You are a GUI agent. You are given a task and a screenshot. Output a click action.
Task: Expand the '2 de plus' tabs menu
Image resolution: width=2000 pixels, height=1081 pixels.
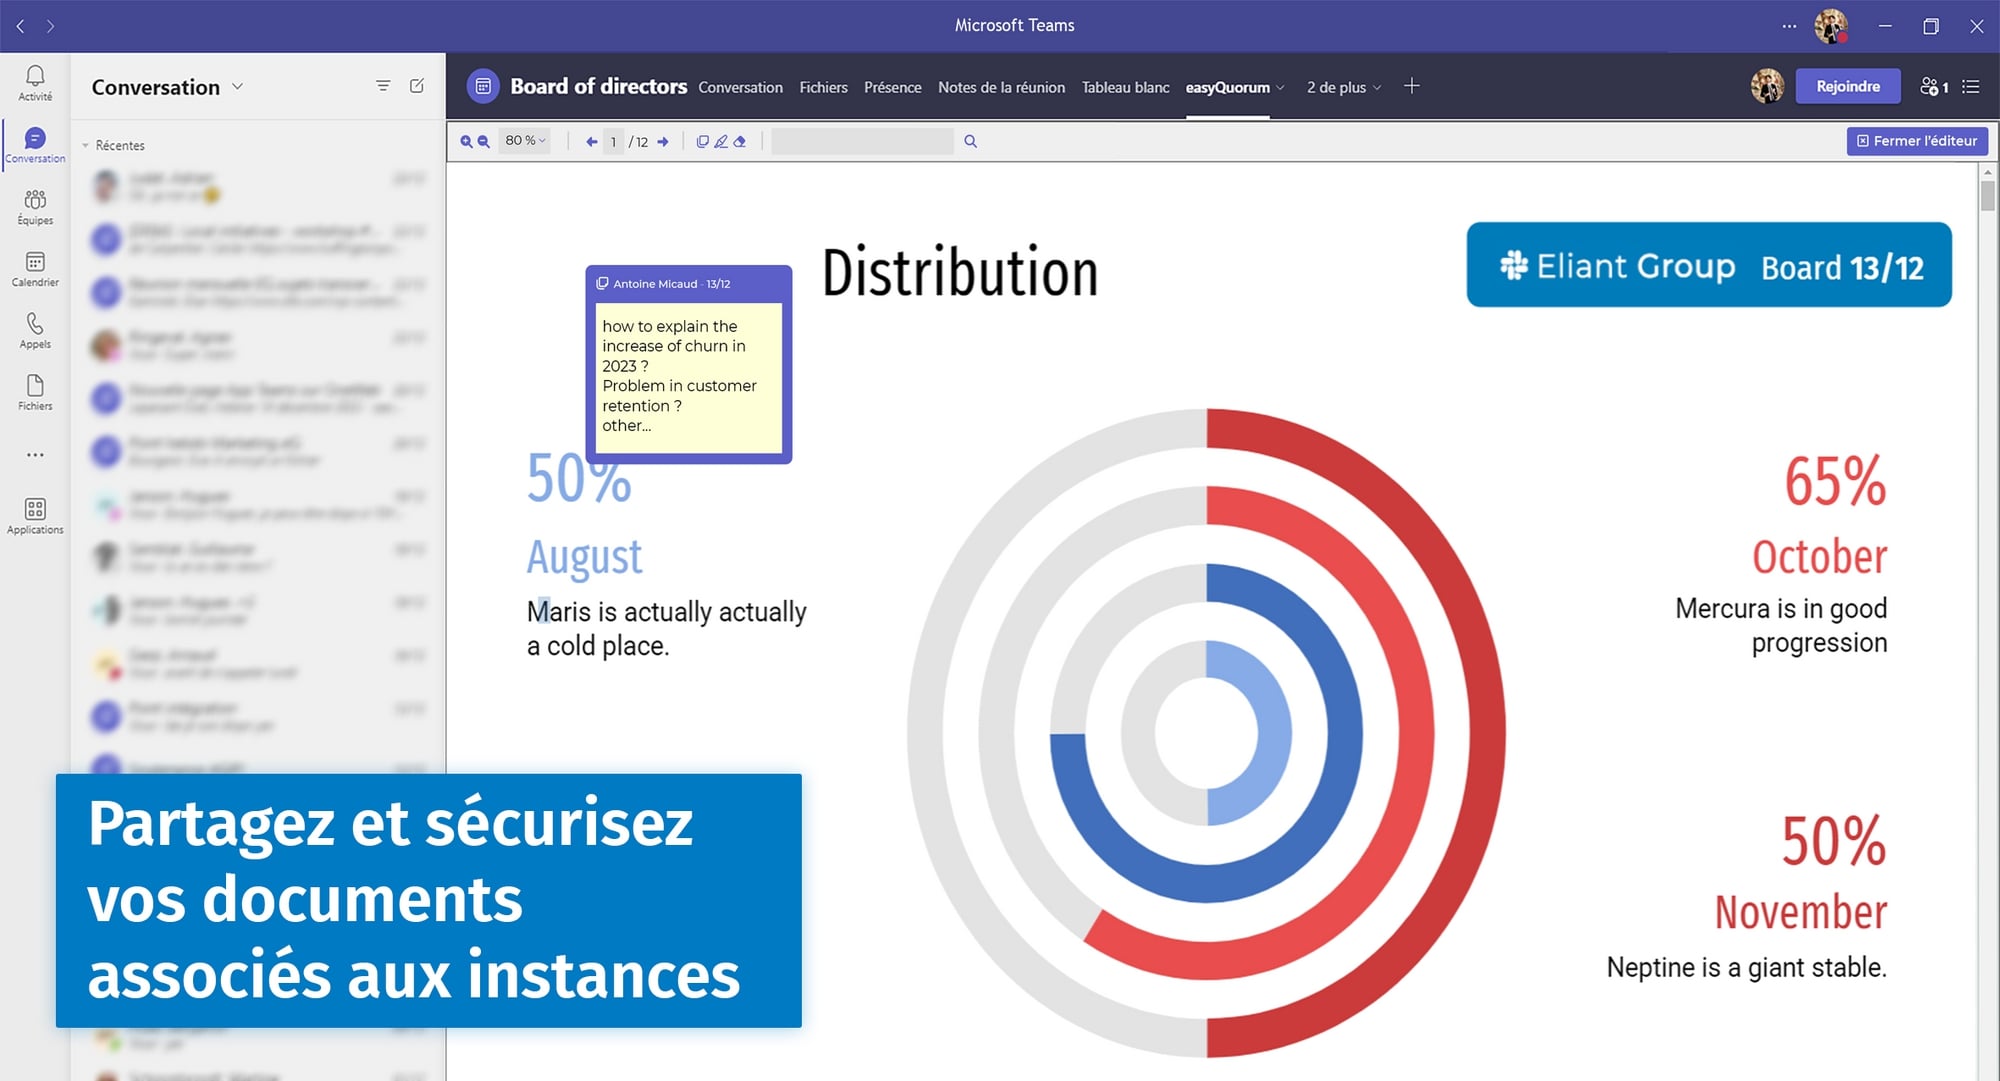[x=1343, y=87]
